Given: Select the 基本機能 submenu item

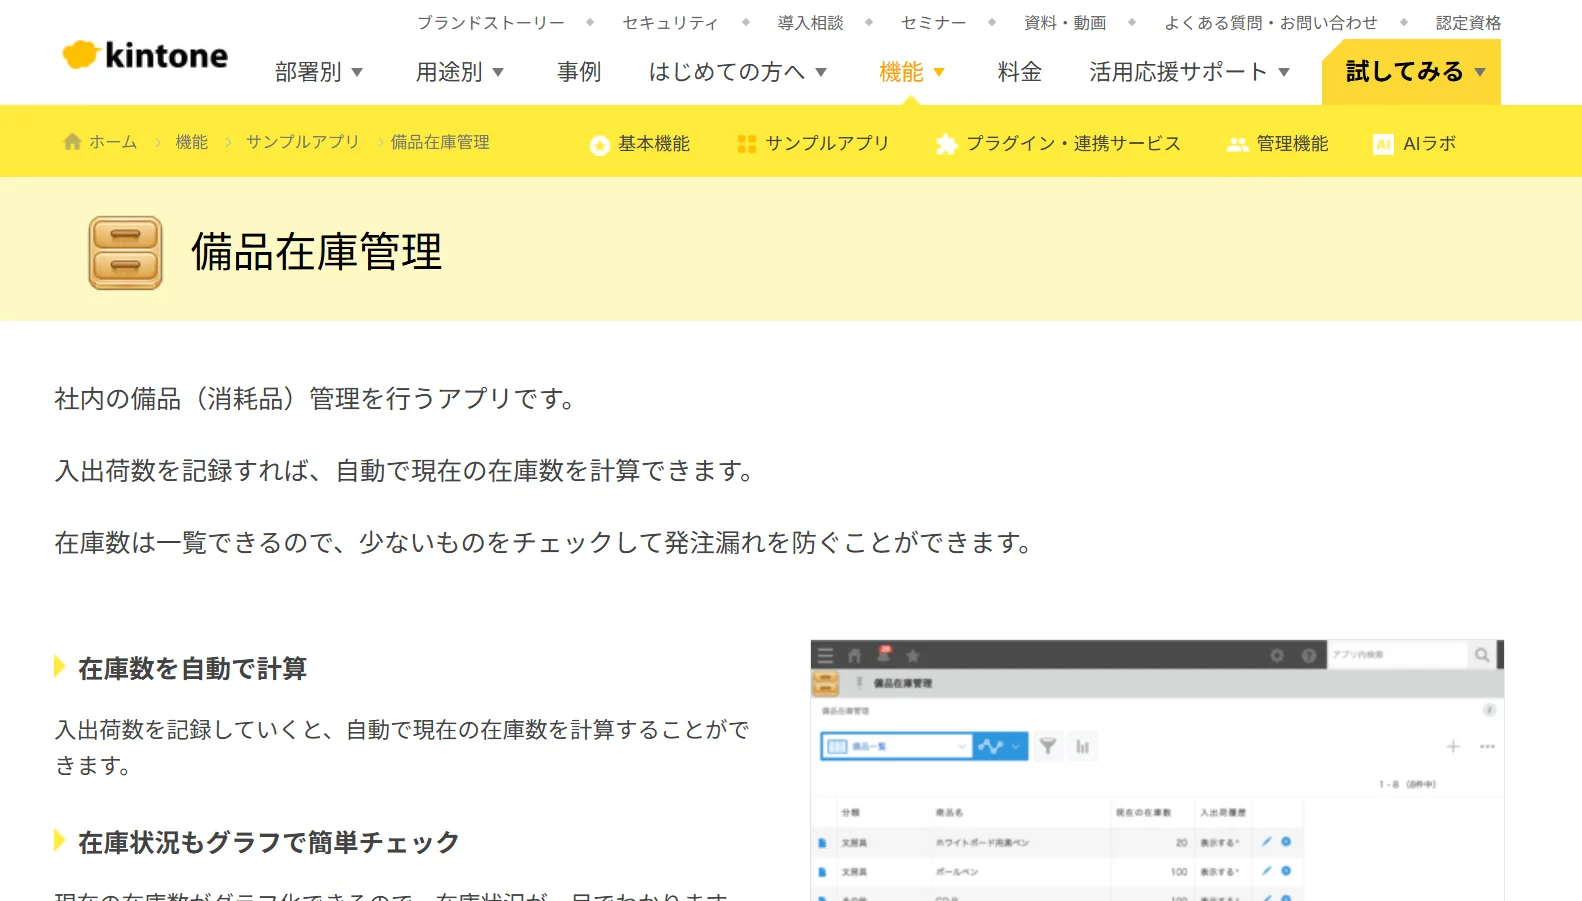Looking at the screenshot, I should click(654, 144).
